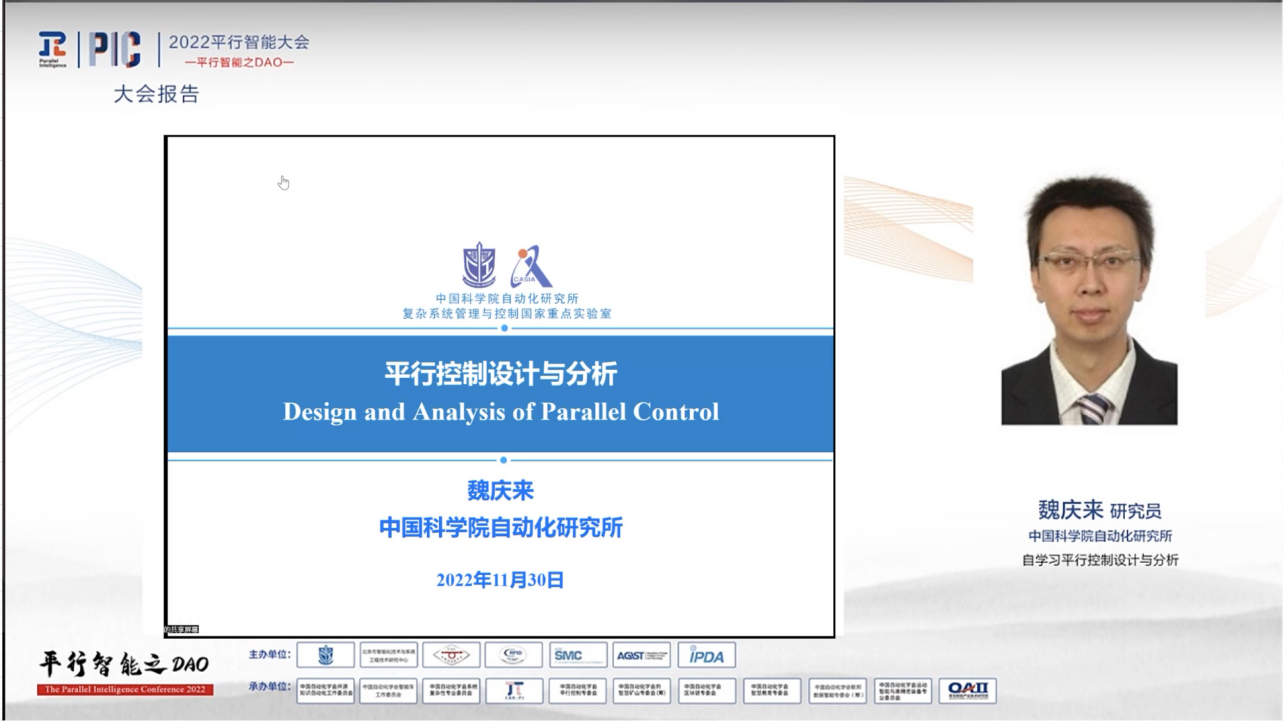
Task: Click the SMC sponsor logo
Action: 577,655
